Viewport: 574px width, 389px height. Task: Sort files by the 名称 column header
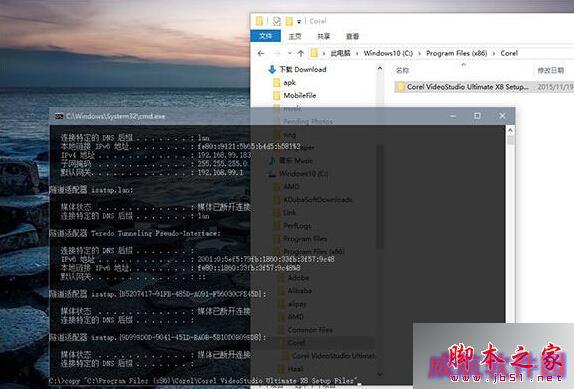point(402,70)
